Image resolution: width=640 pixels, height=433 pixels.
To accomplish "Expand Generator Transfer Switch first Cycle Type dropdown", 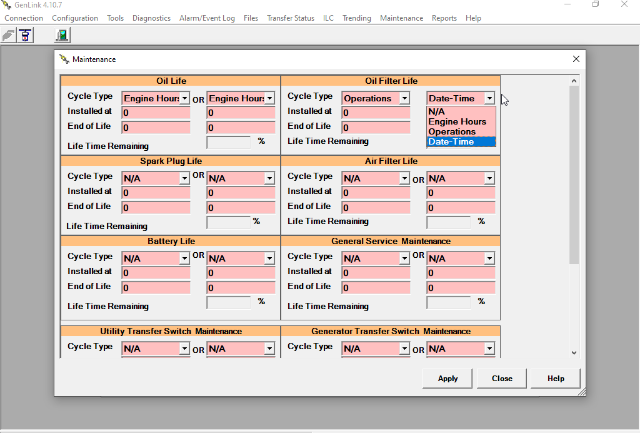I will [404, 349].
